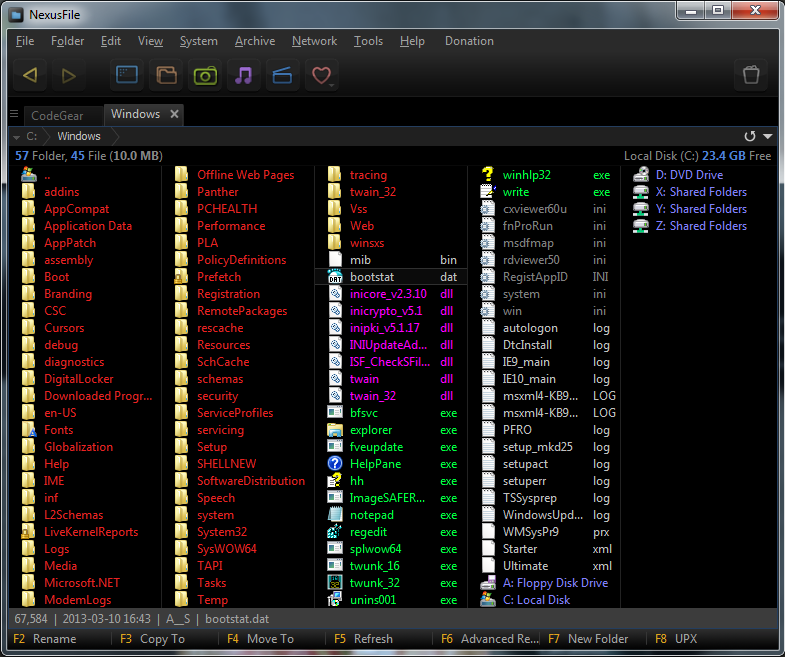Click the notepad file icon
The image size is (785, 657).
point(334,515)
